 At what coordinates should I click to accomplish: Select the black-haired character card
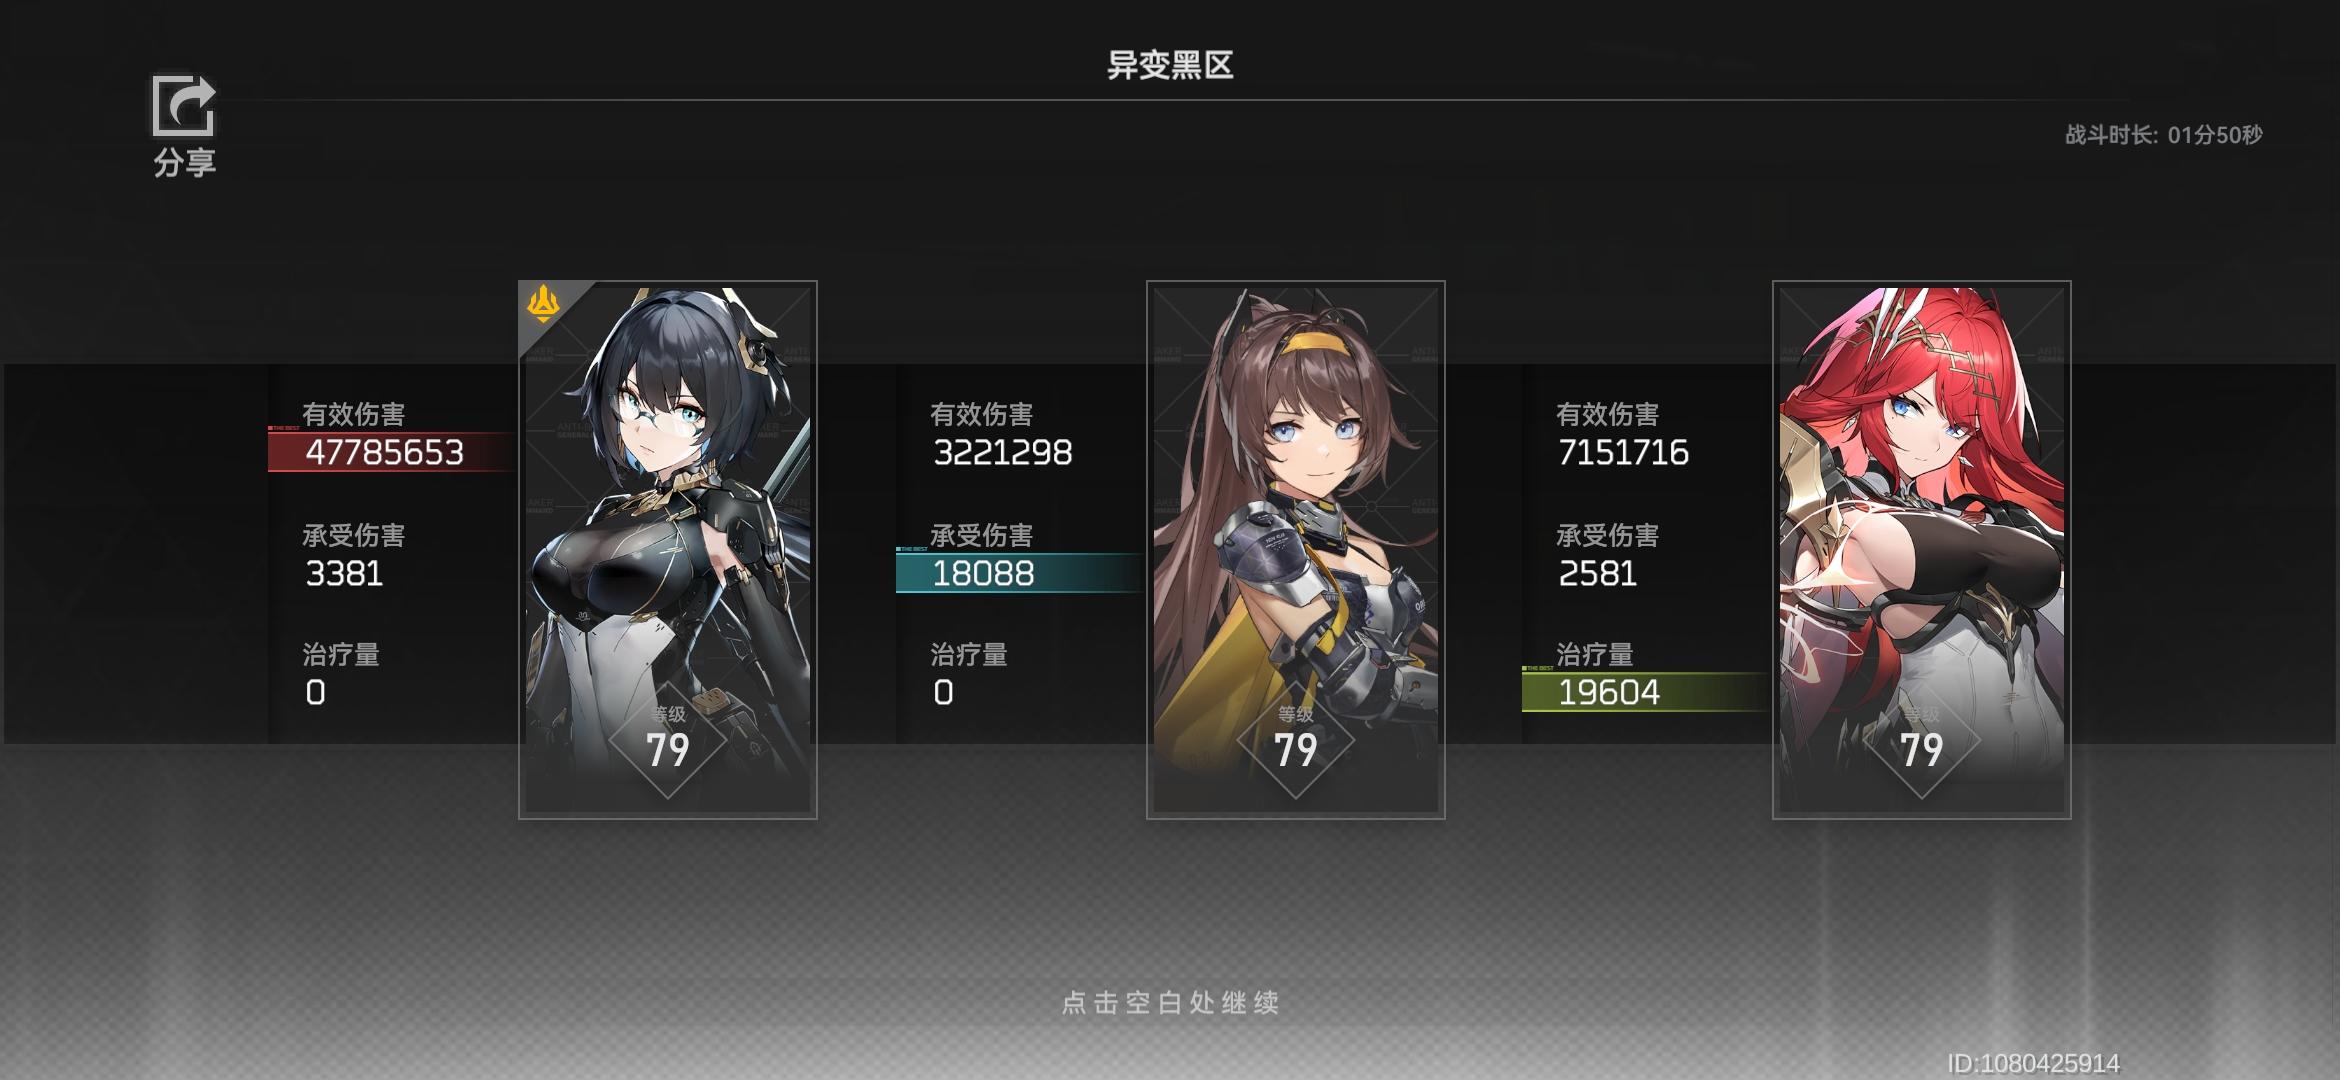668,550
